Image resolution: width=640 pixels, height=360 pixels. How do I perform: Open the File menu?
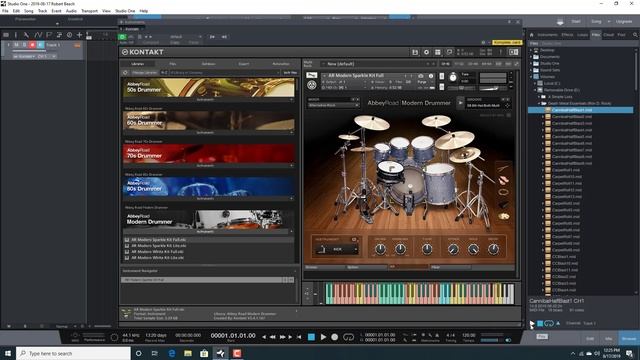click(x=5, y=11)
